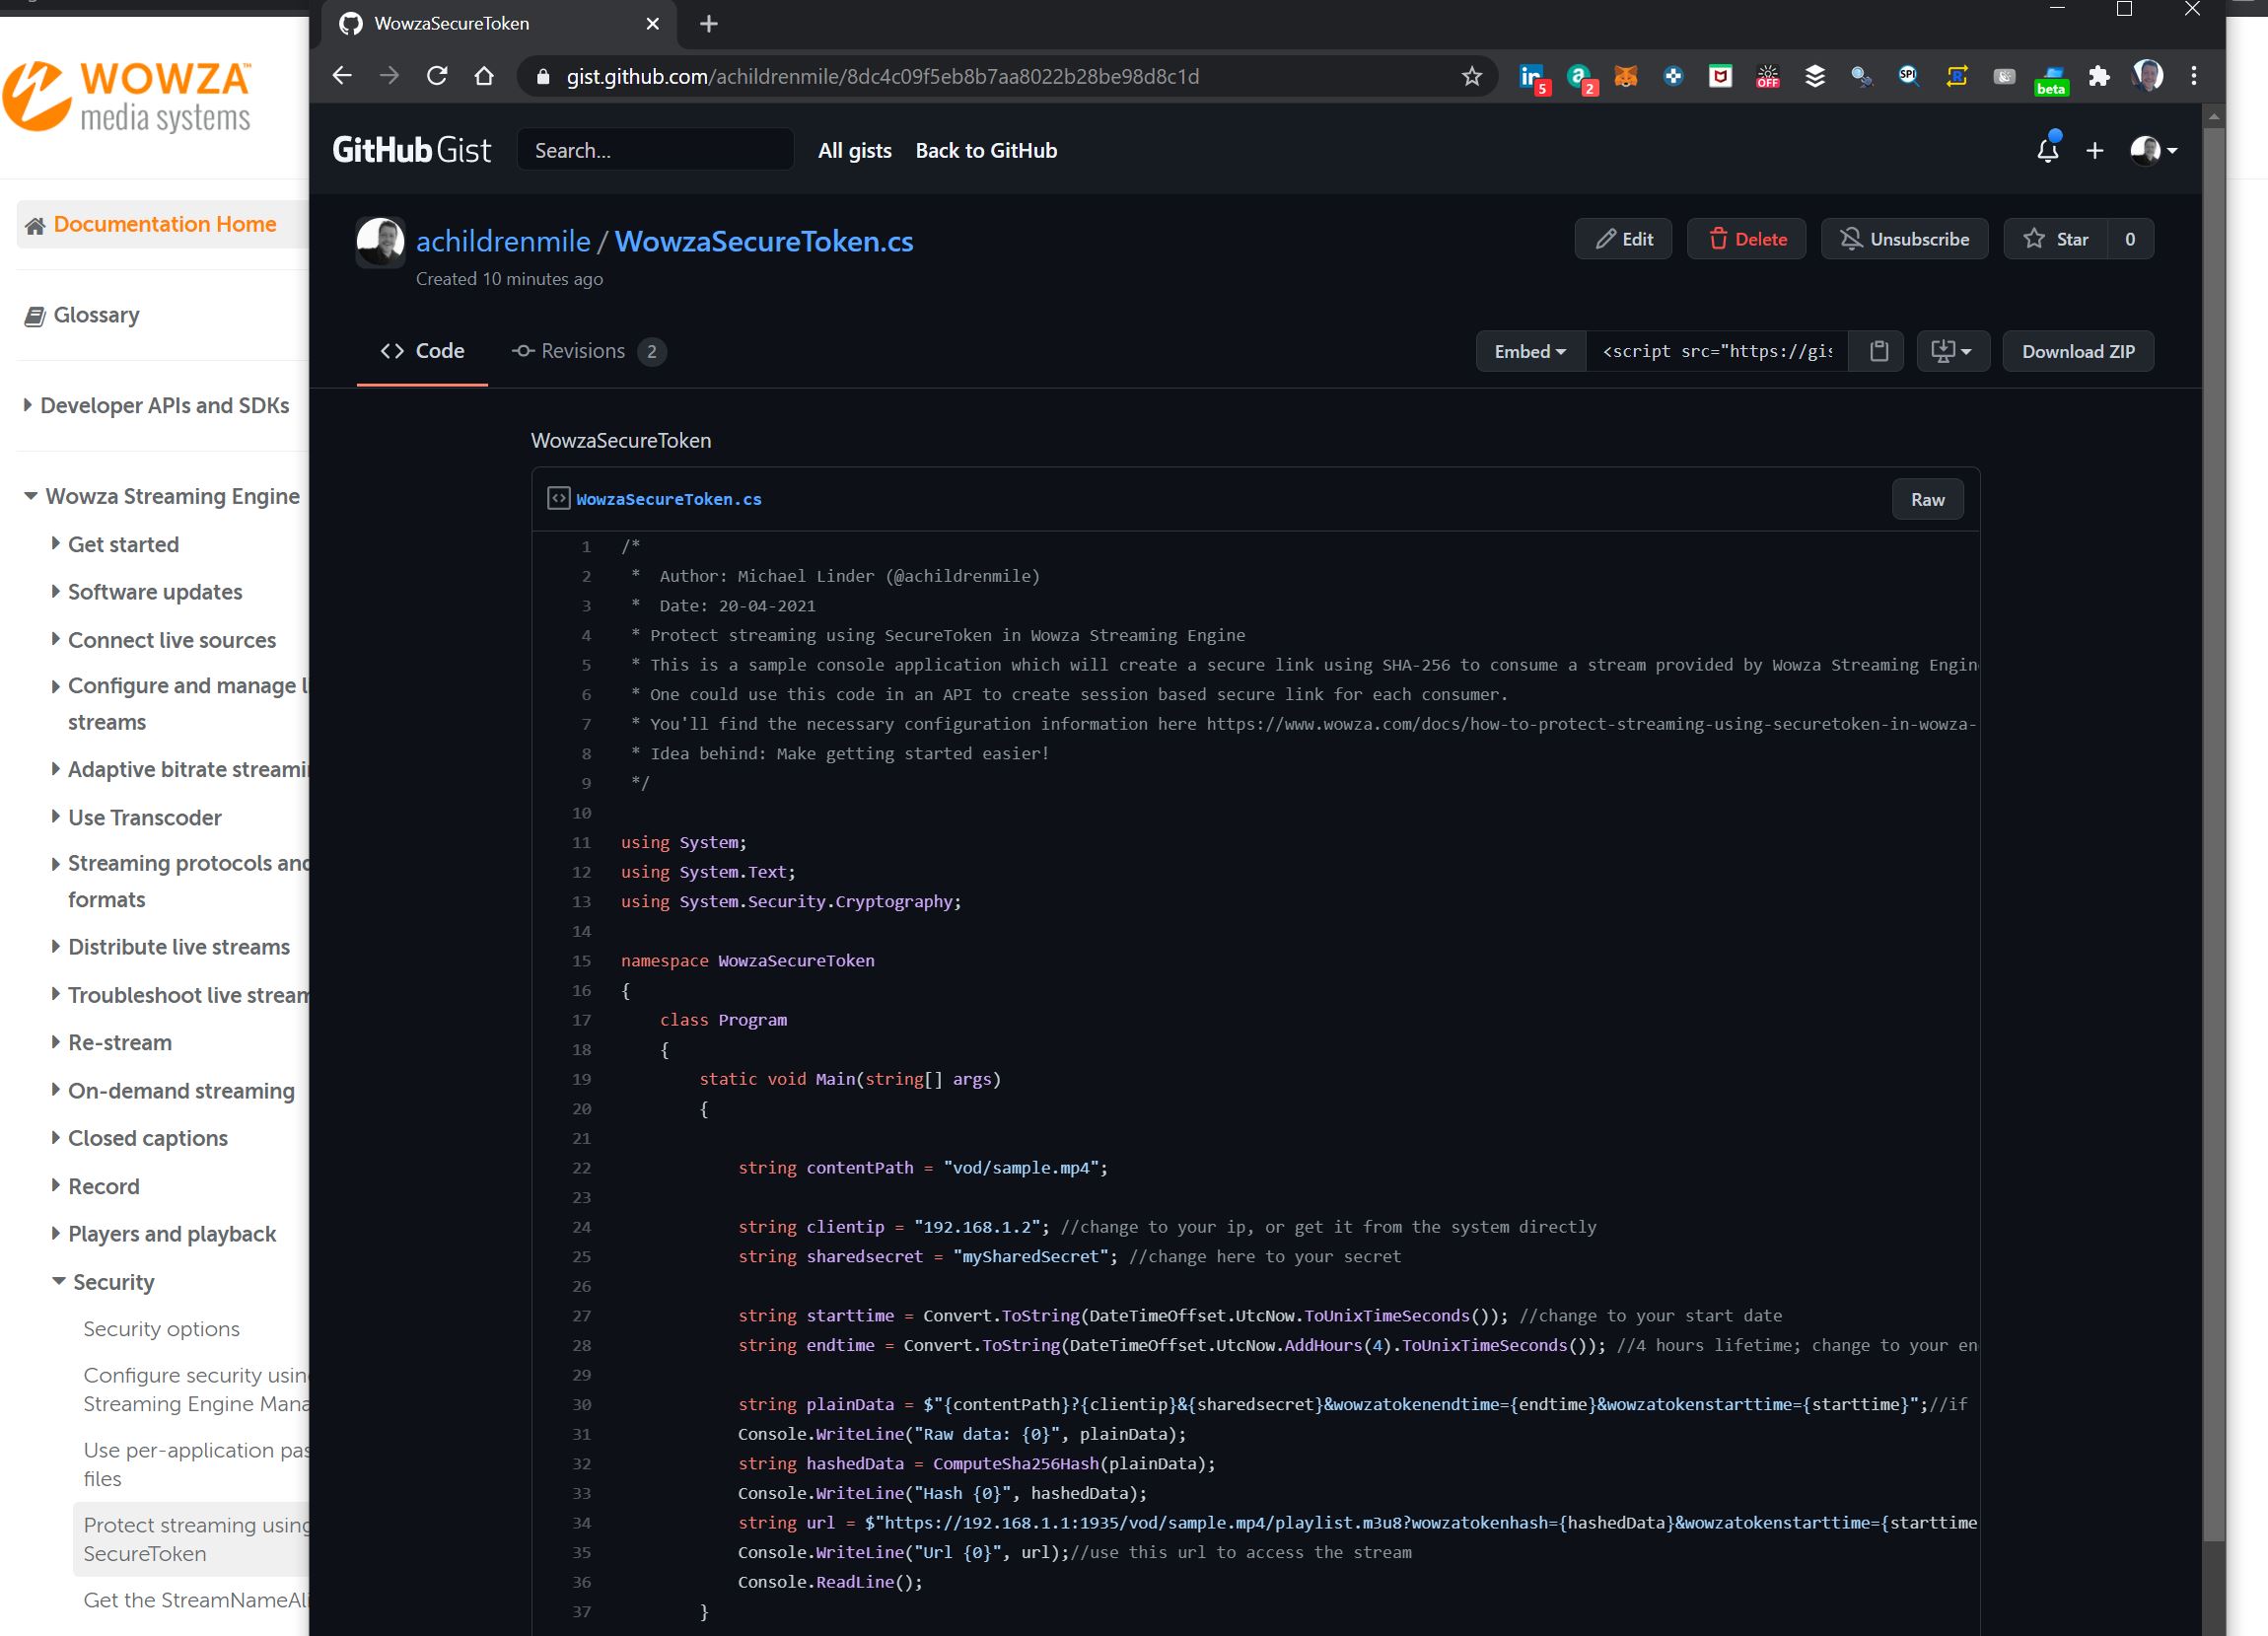
Task: Click Download ZIP button
Action: [2078, 351]
